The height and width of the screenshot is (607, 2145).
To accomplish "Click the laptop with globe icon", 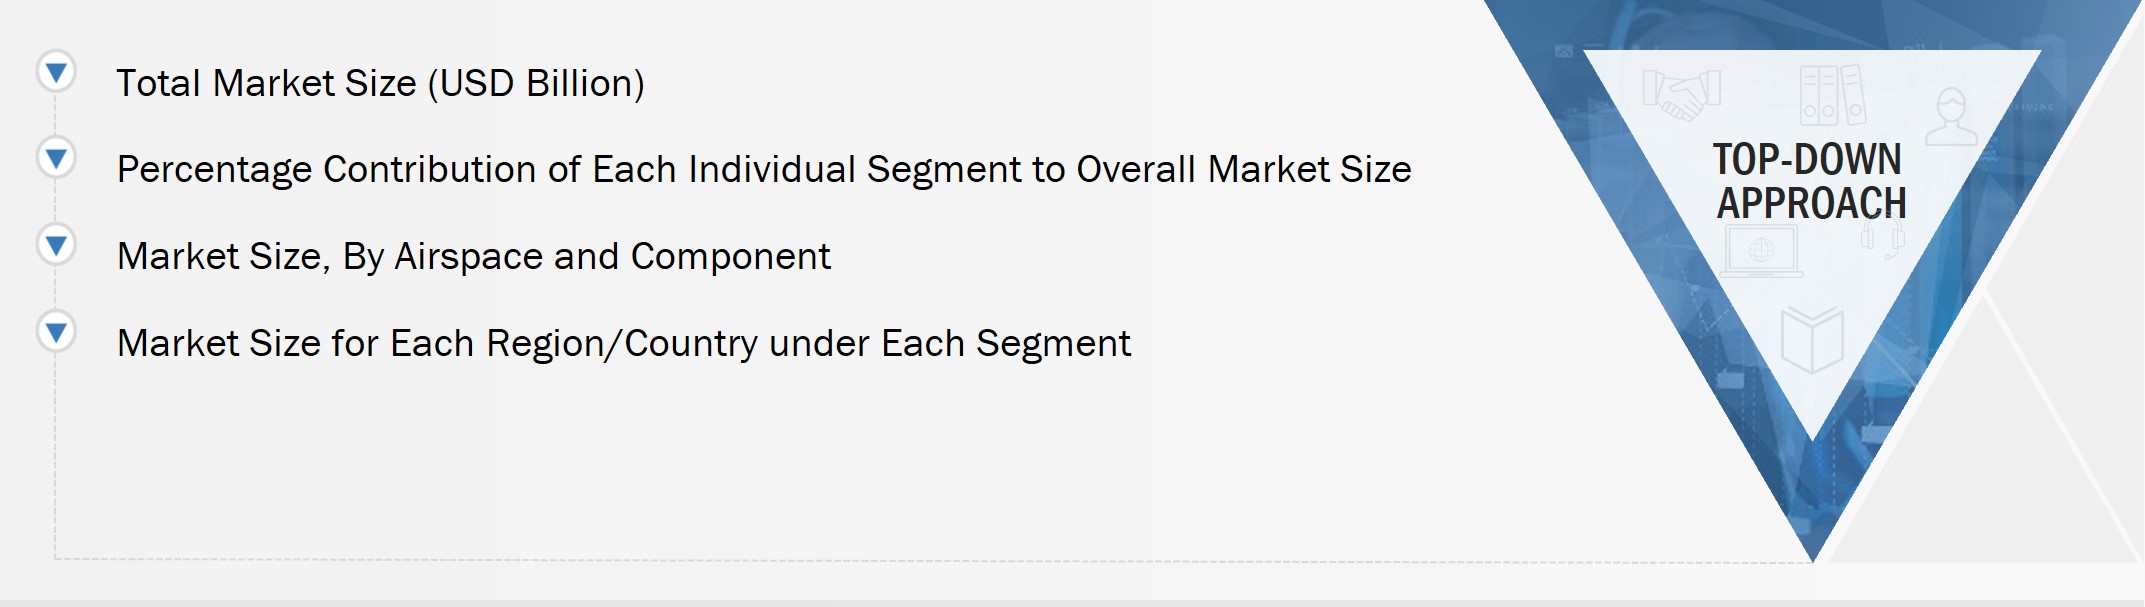I will coord(1761,251).
